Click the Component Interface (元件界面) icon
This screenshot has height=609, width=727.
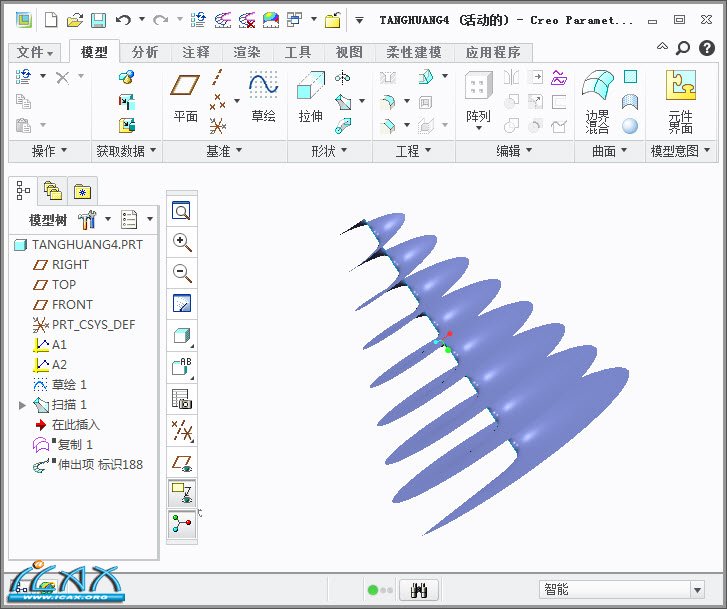pos(680,100)
